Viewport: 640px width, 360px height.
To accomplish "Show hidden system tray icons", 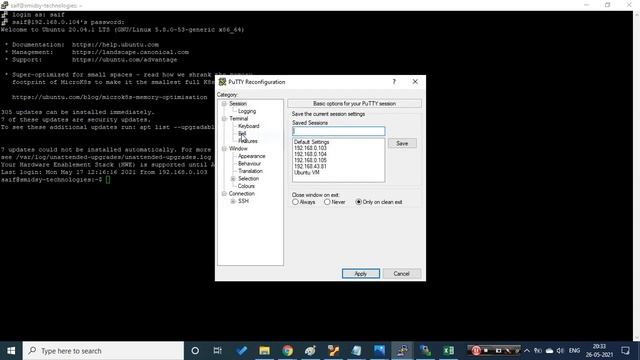I will click(527, 351).
